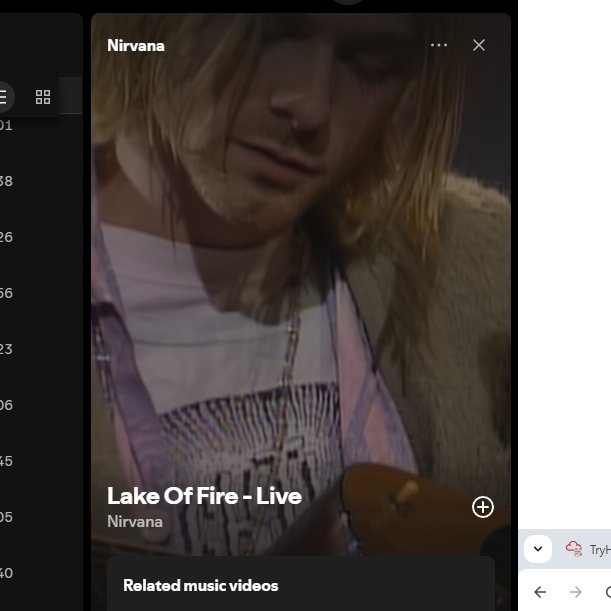The height and width of the screenshot is (611, 611).
Task: Close the Nirvana now playing panel
Action: click(479, 45)
